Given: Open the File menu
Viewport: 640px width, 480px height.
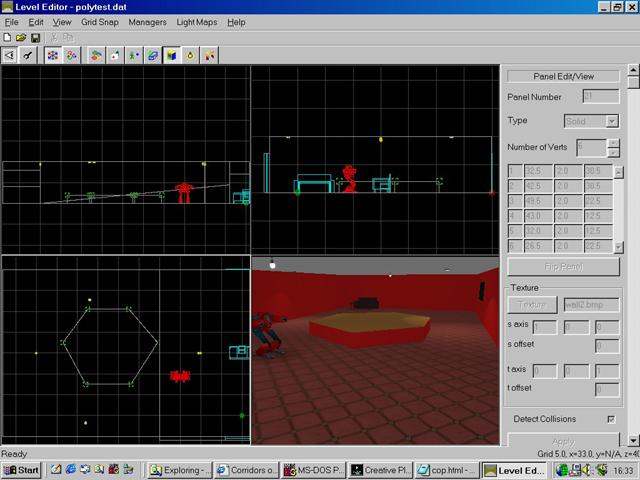Looking at the screenshot, I should point(11,22).
